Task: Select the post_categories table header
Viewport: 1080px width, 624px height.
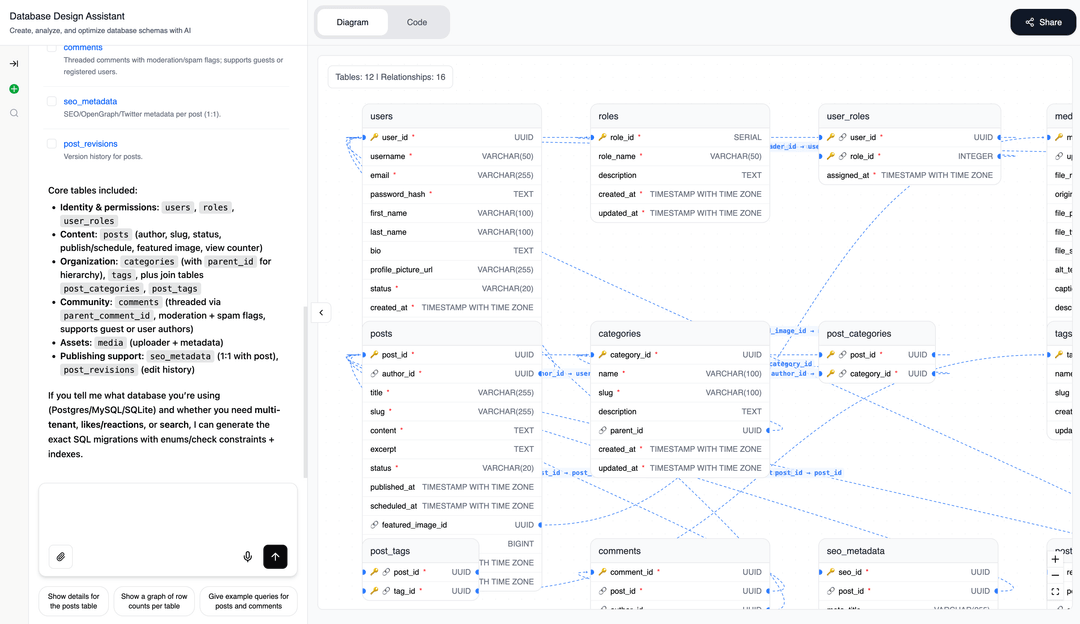Action: click(x=877, y=333)
